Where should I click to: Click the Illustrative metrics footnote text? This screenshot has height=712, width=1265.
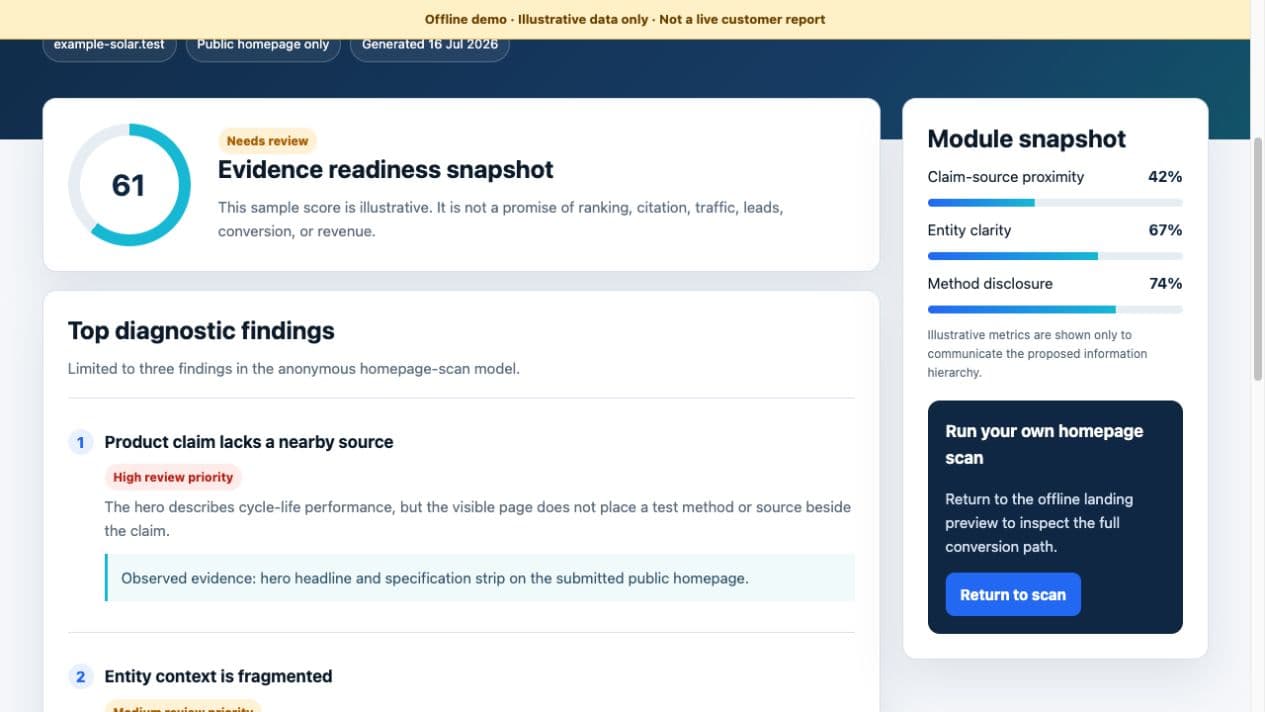pos(1037,354)
